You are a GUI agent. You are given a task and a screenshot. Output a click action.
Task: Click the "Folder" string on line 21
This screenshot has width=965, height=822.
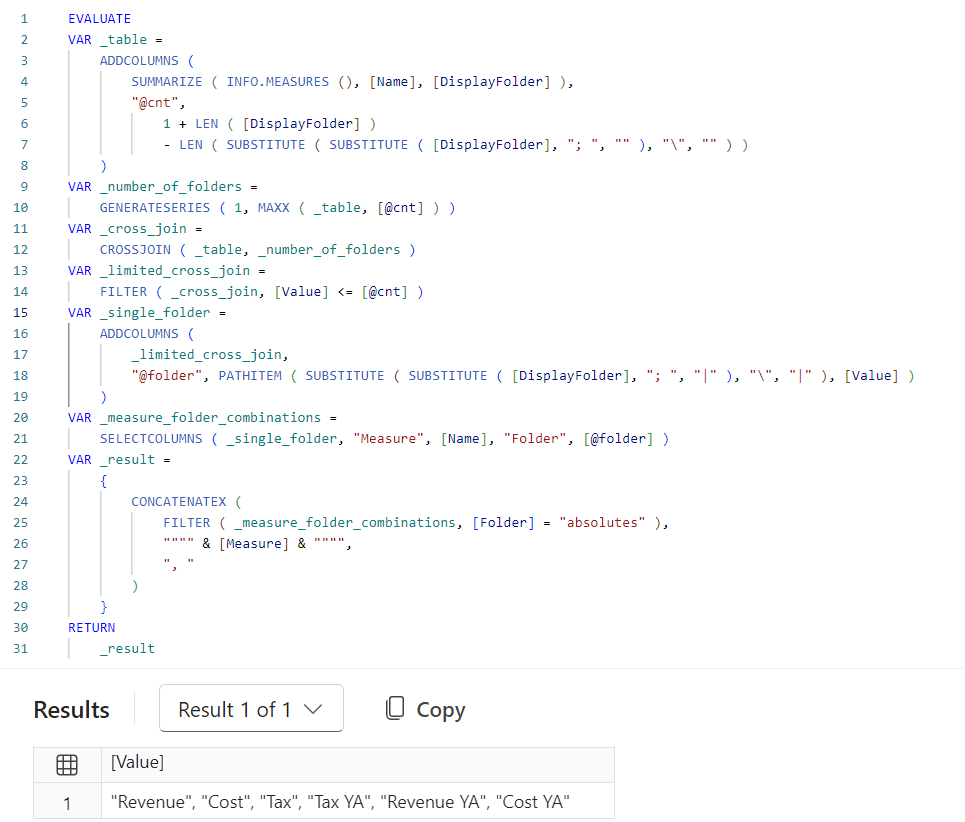point(535,439)
